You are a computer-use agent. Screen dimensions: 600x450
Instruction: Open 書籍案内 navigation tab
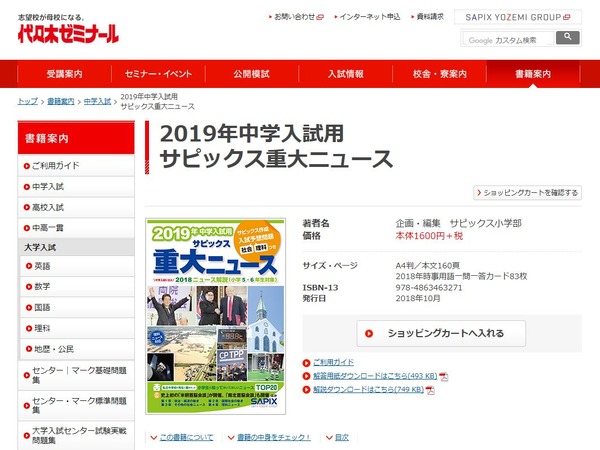(533, 74)
